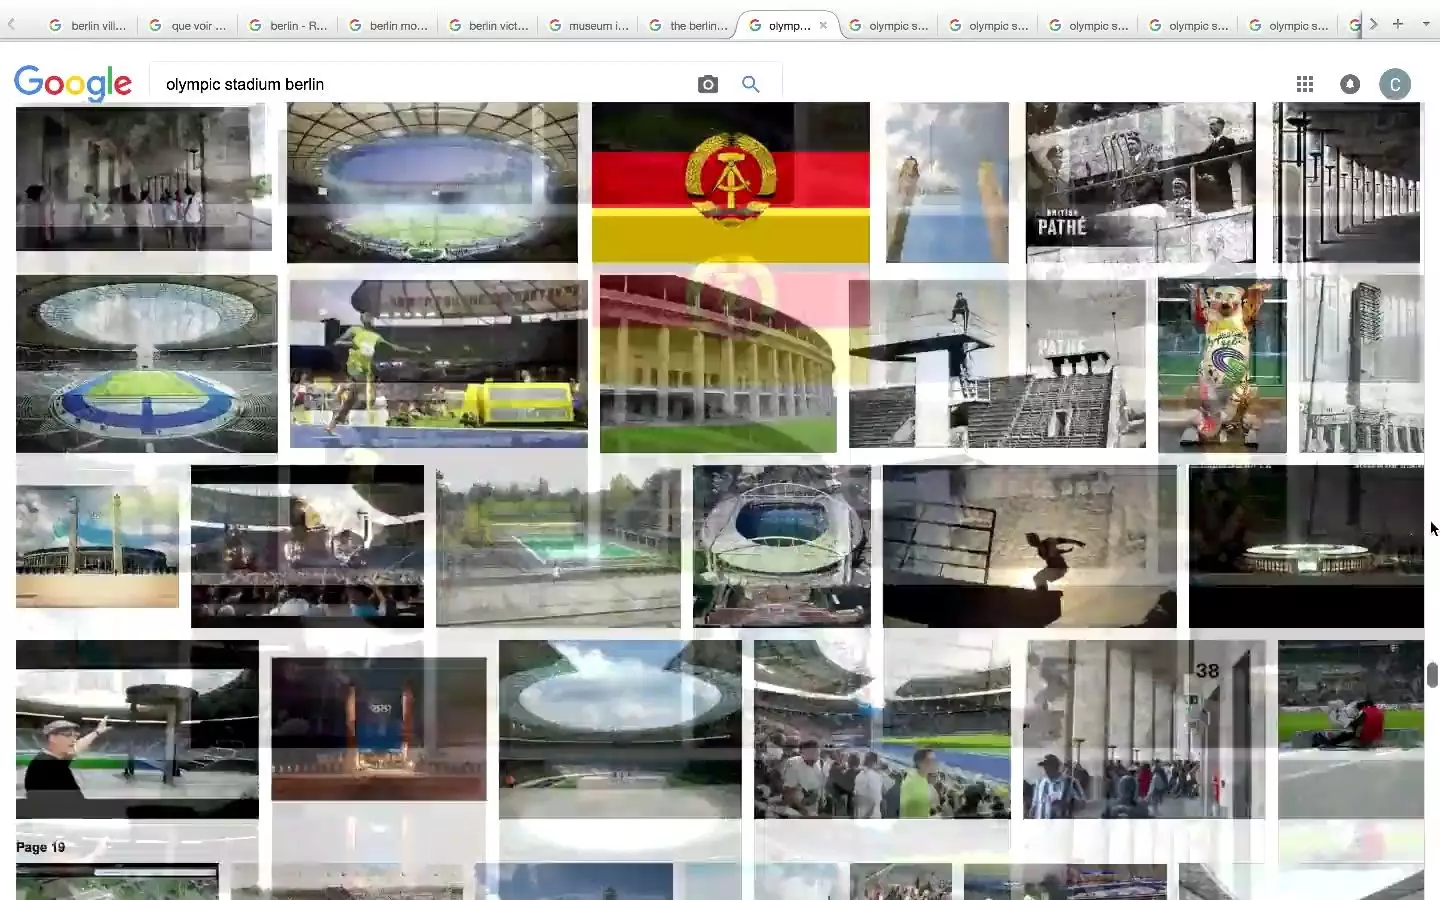
Task: Open a new browser tab
Action: tap(1398, 24)
